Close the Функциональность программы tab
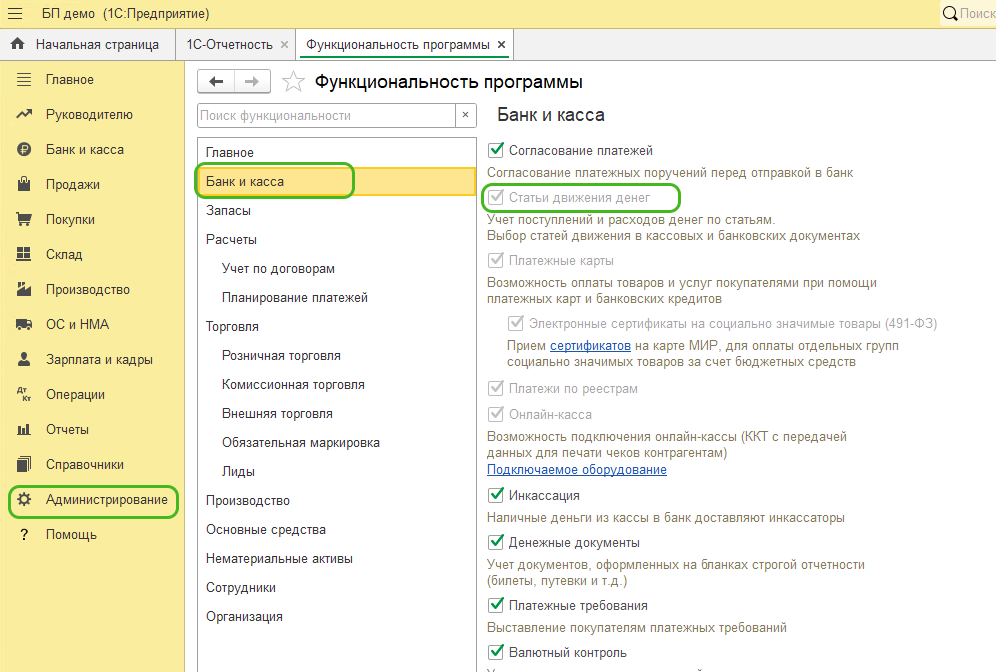The width and height of the screenshot is (996, 672). [x=502, y=45]
